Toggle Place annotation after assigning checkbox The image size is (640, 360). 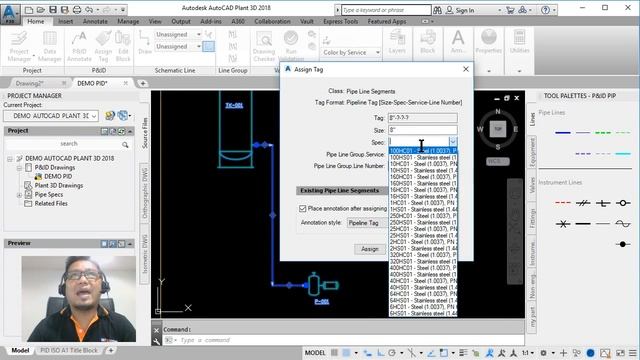pyautogui.click(x=302, y=209)
